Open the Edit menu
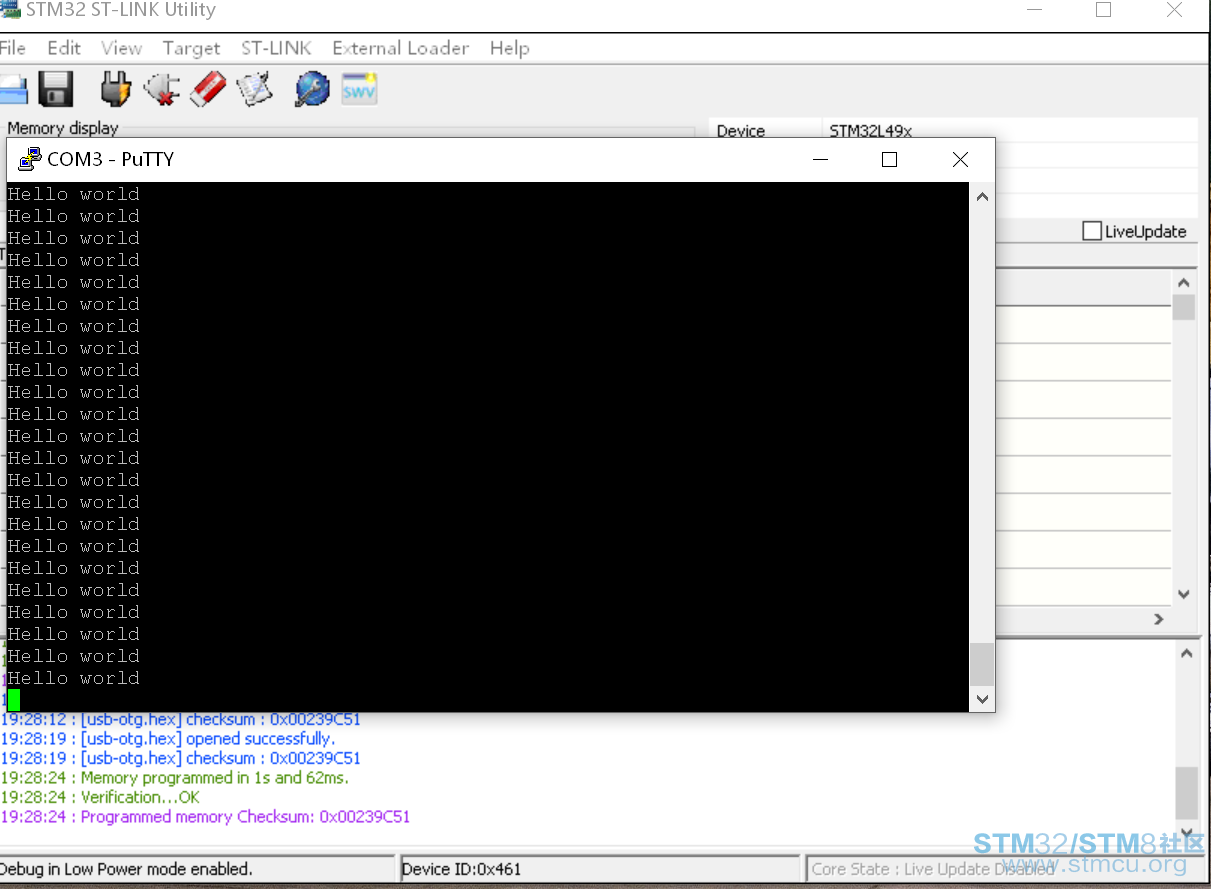 (64, 48)
